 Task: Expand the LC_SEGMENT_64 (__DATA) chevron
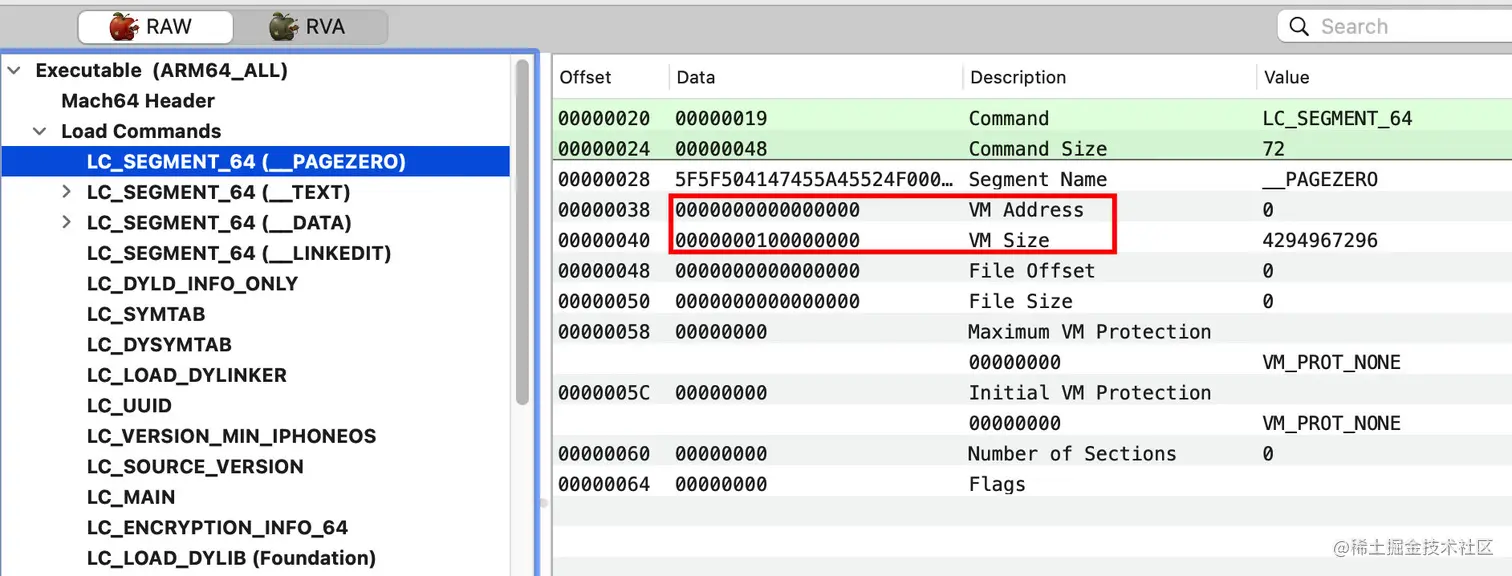click(66, 223)
